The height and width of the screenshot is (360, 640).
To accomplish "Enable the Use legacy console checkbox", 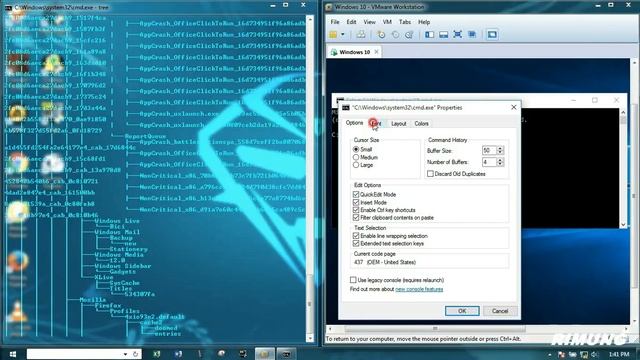I will 353,280.
